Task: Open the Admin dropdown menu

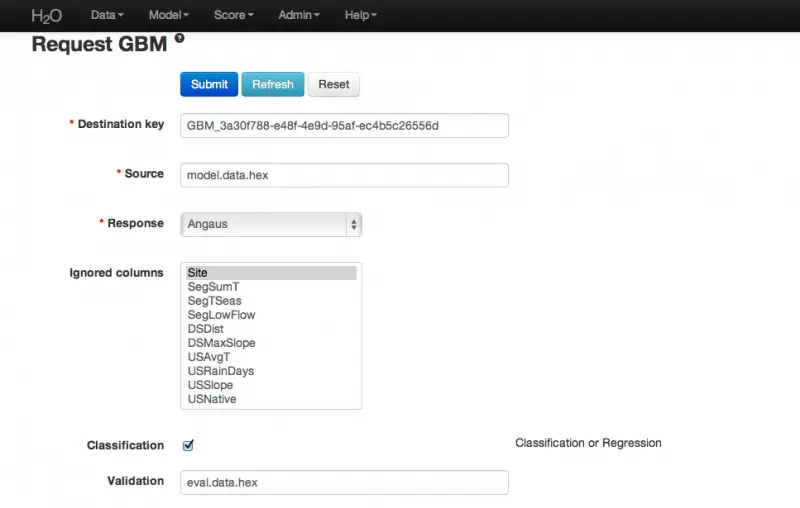Action: point(299,15)
